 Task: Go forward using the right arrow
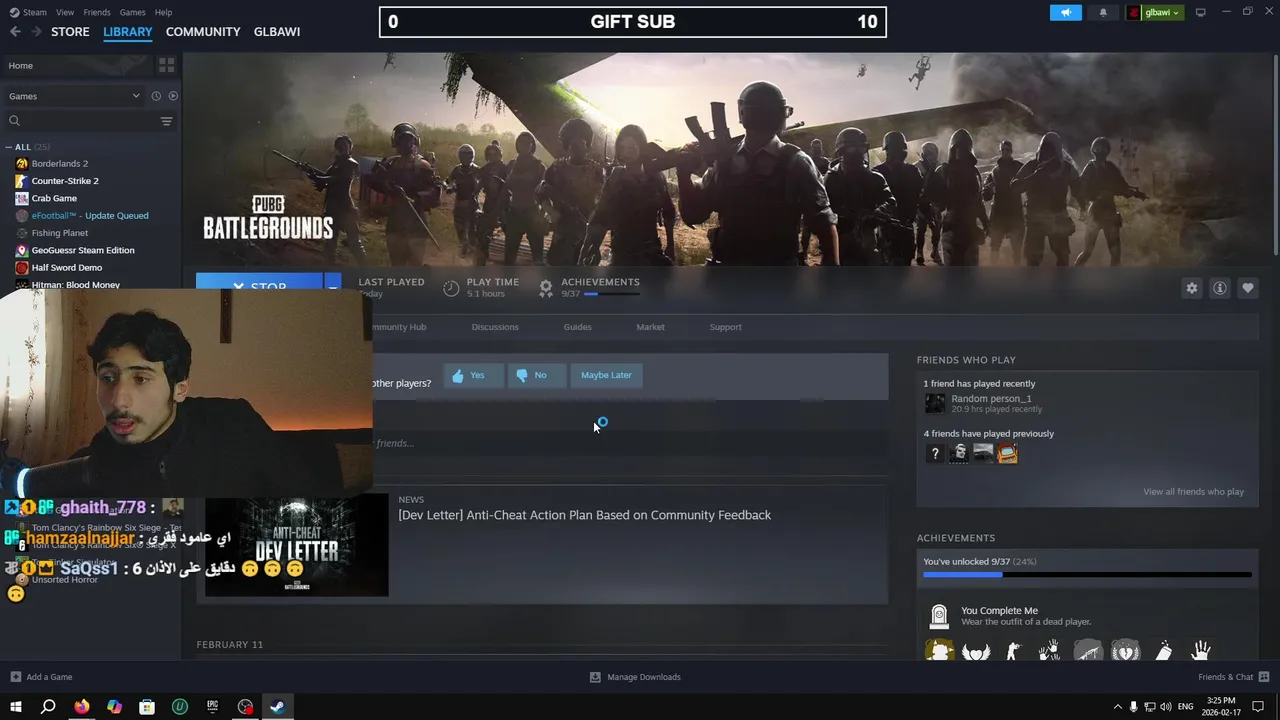(36, 32)
